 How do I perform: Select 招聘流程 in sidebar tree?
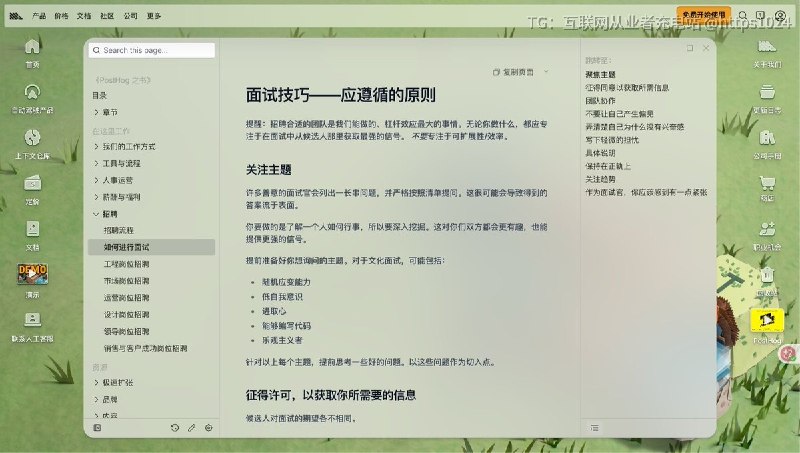(x=119, y=231)
